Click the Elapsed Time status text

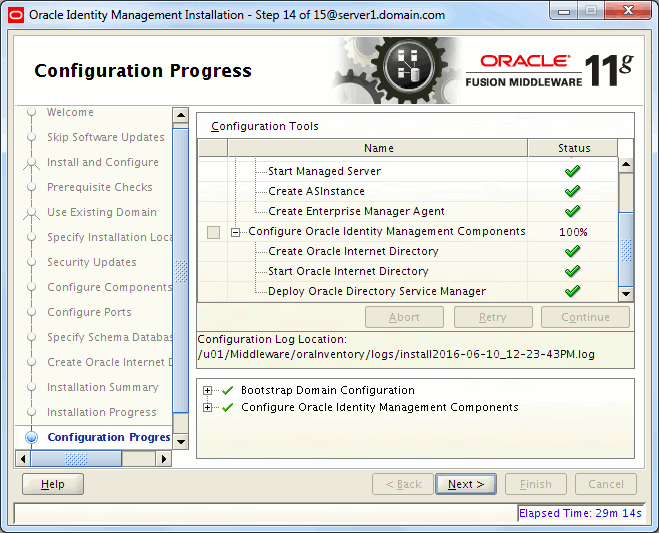[x=580, y=513]
